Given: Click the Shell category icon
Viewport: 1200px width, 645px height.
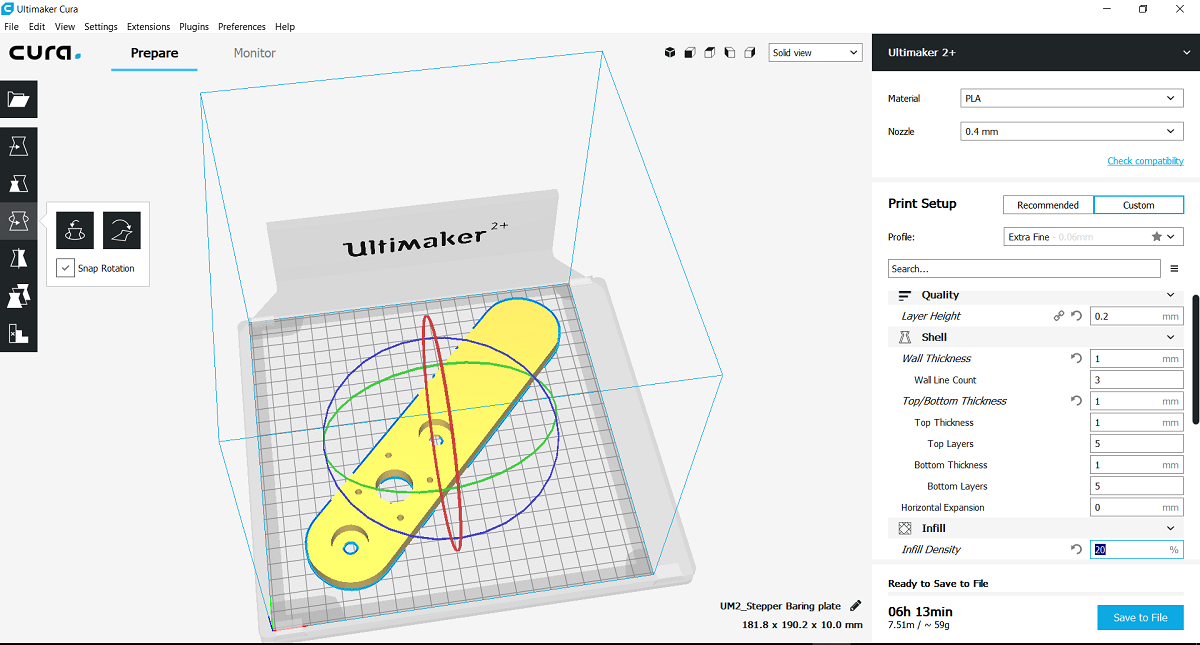Looking at the screenshot, I should [905, 337].
